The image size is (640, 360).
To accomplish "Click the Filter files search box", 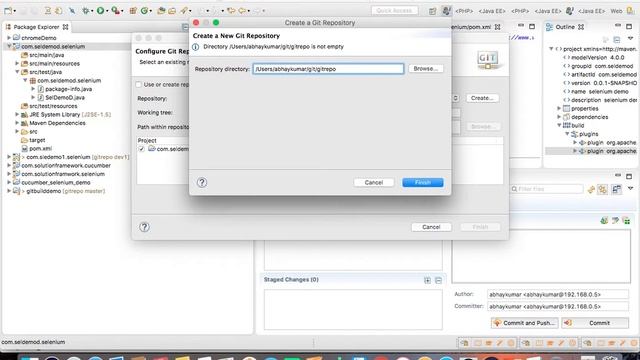I will click(547, 189).
